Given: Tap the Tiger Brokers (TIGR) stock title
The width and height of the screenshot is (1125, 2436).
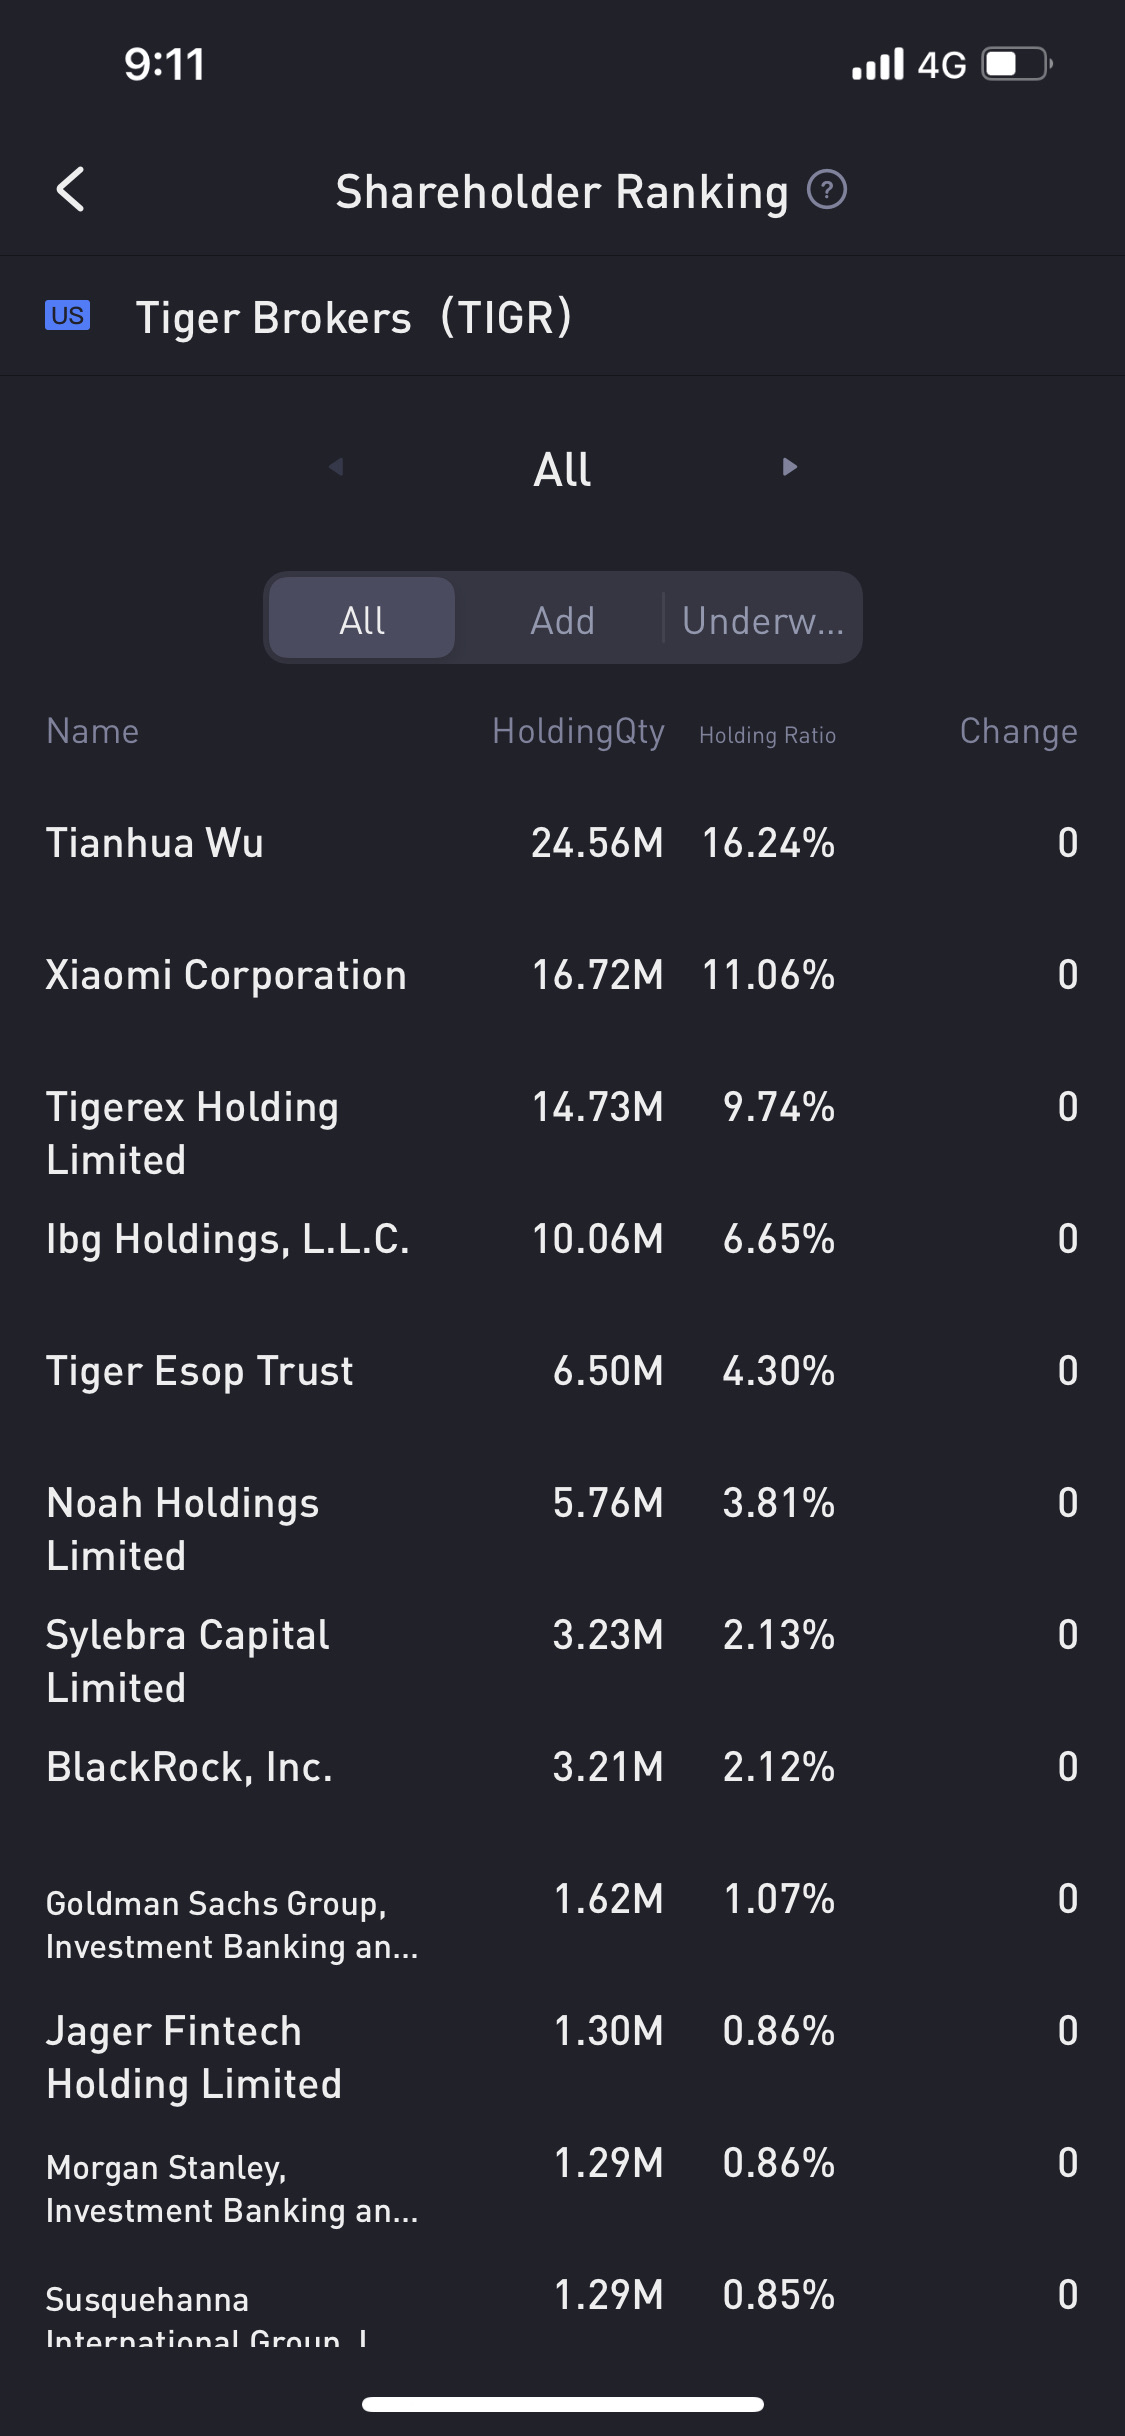Looking at the screenshot, I should [353, 317].
